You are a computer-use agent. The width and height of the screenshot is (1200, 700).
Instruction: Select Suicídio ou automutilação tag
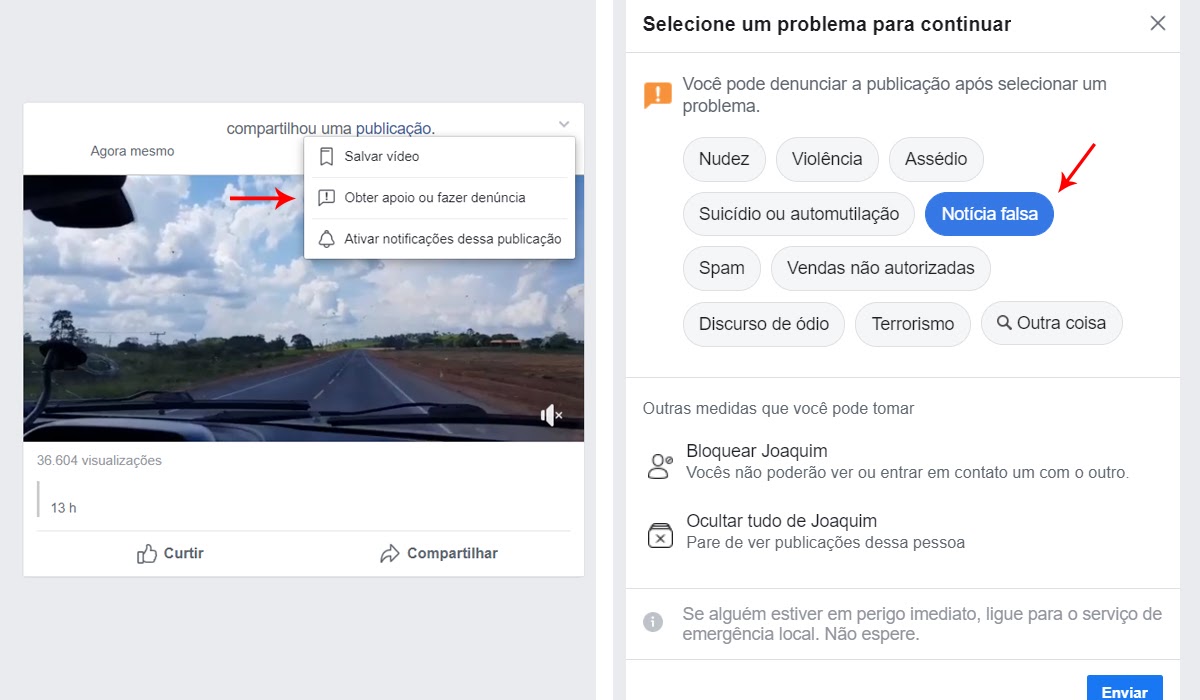[x=799, y=214]
